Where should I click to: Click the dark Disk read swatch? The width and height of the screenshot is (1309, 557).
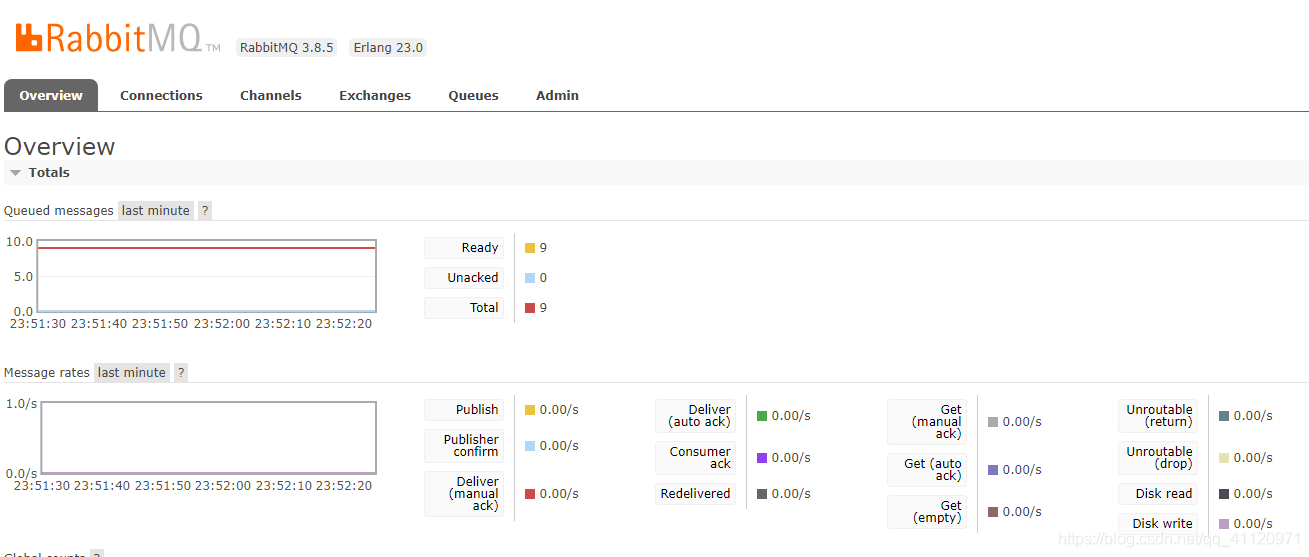tap(1224, 494)
